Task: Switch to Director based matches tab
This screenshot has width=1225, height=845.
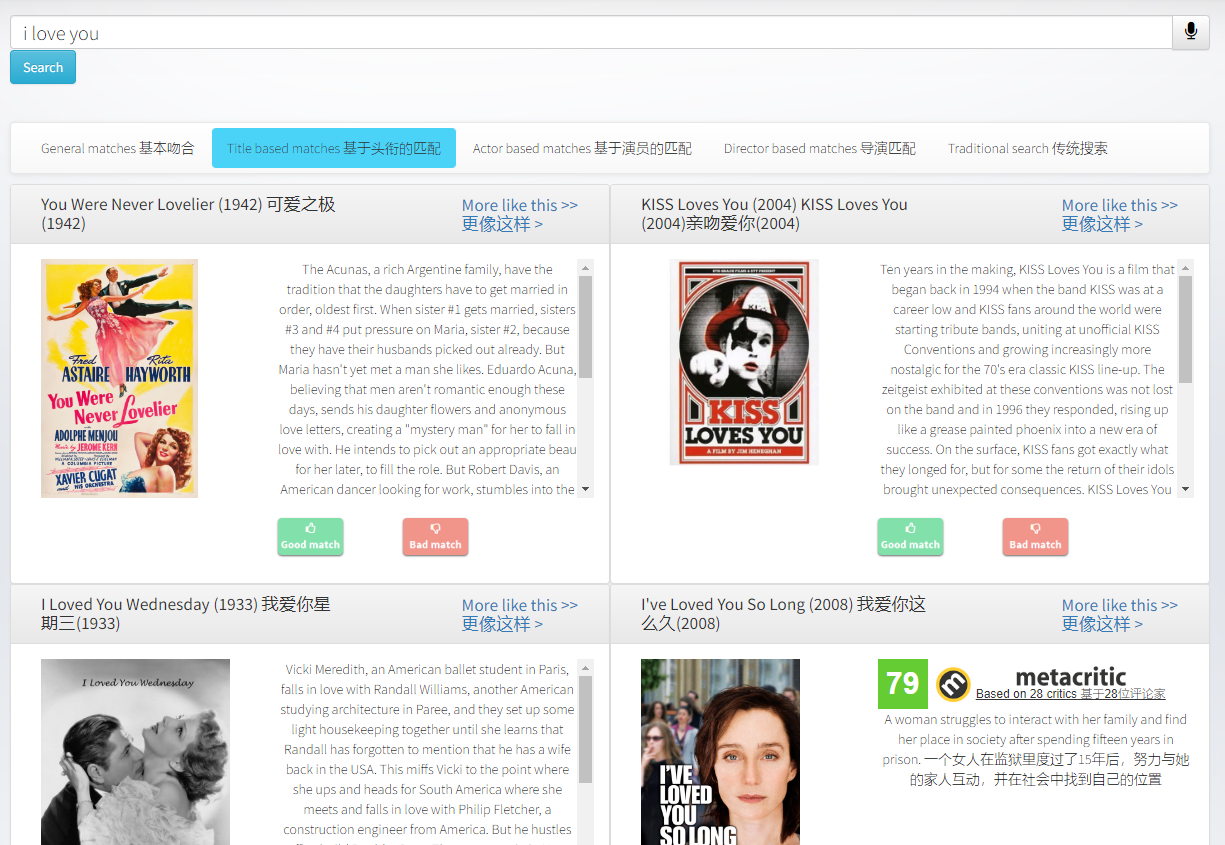Action: tap(819, 148)
